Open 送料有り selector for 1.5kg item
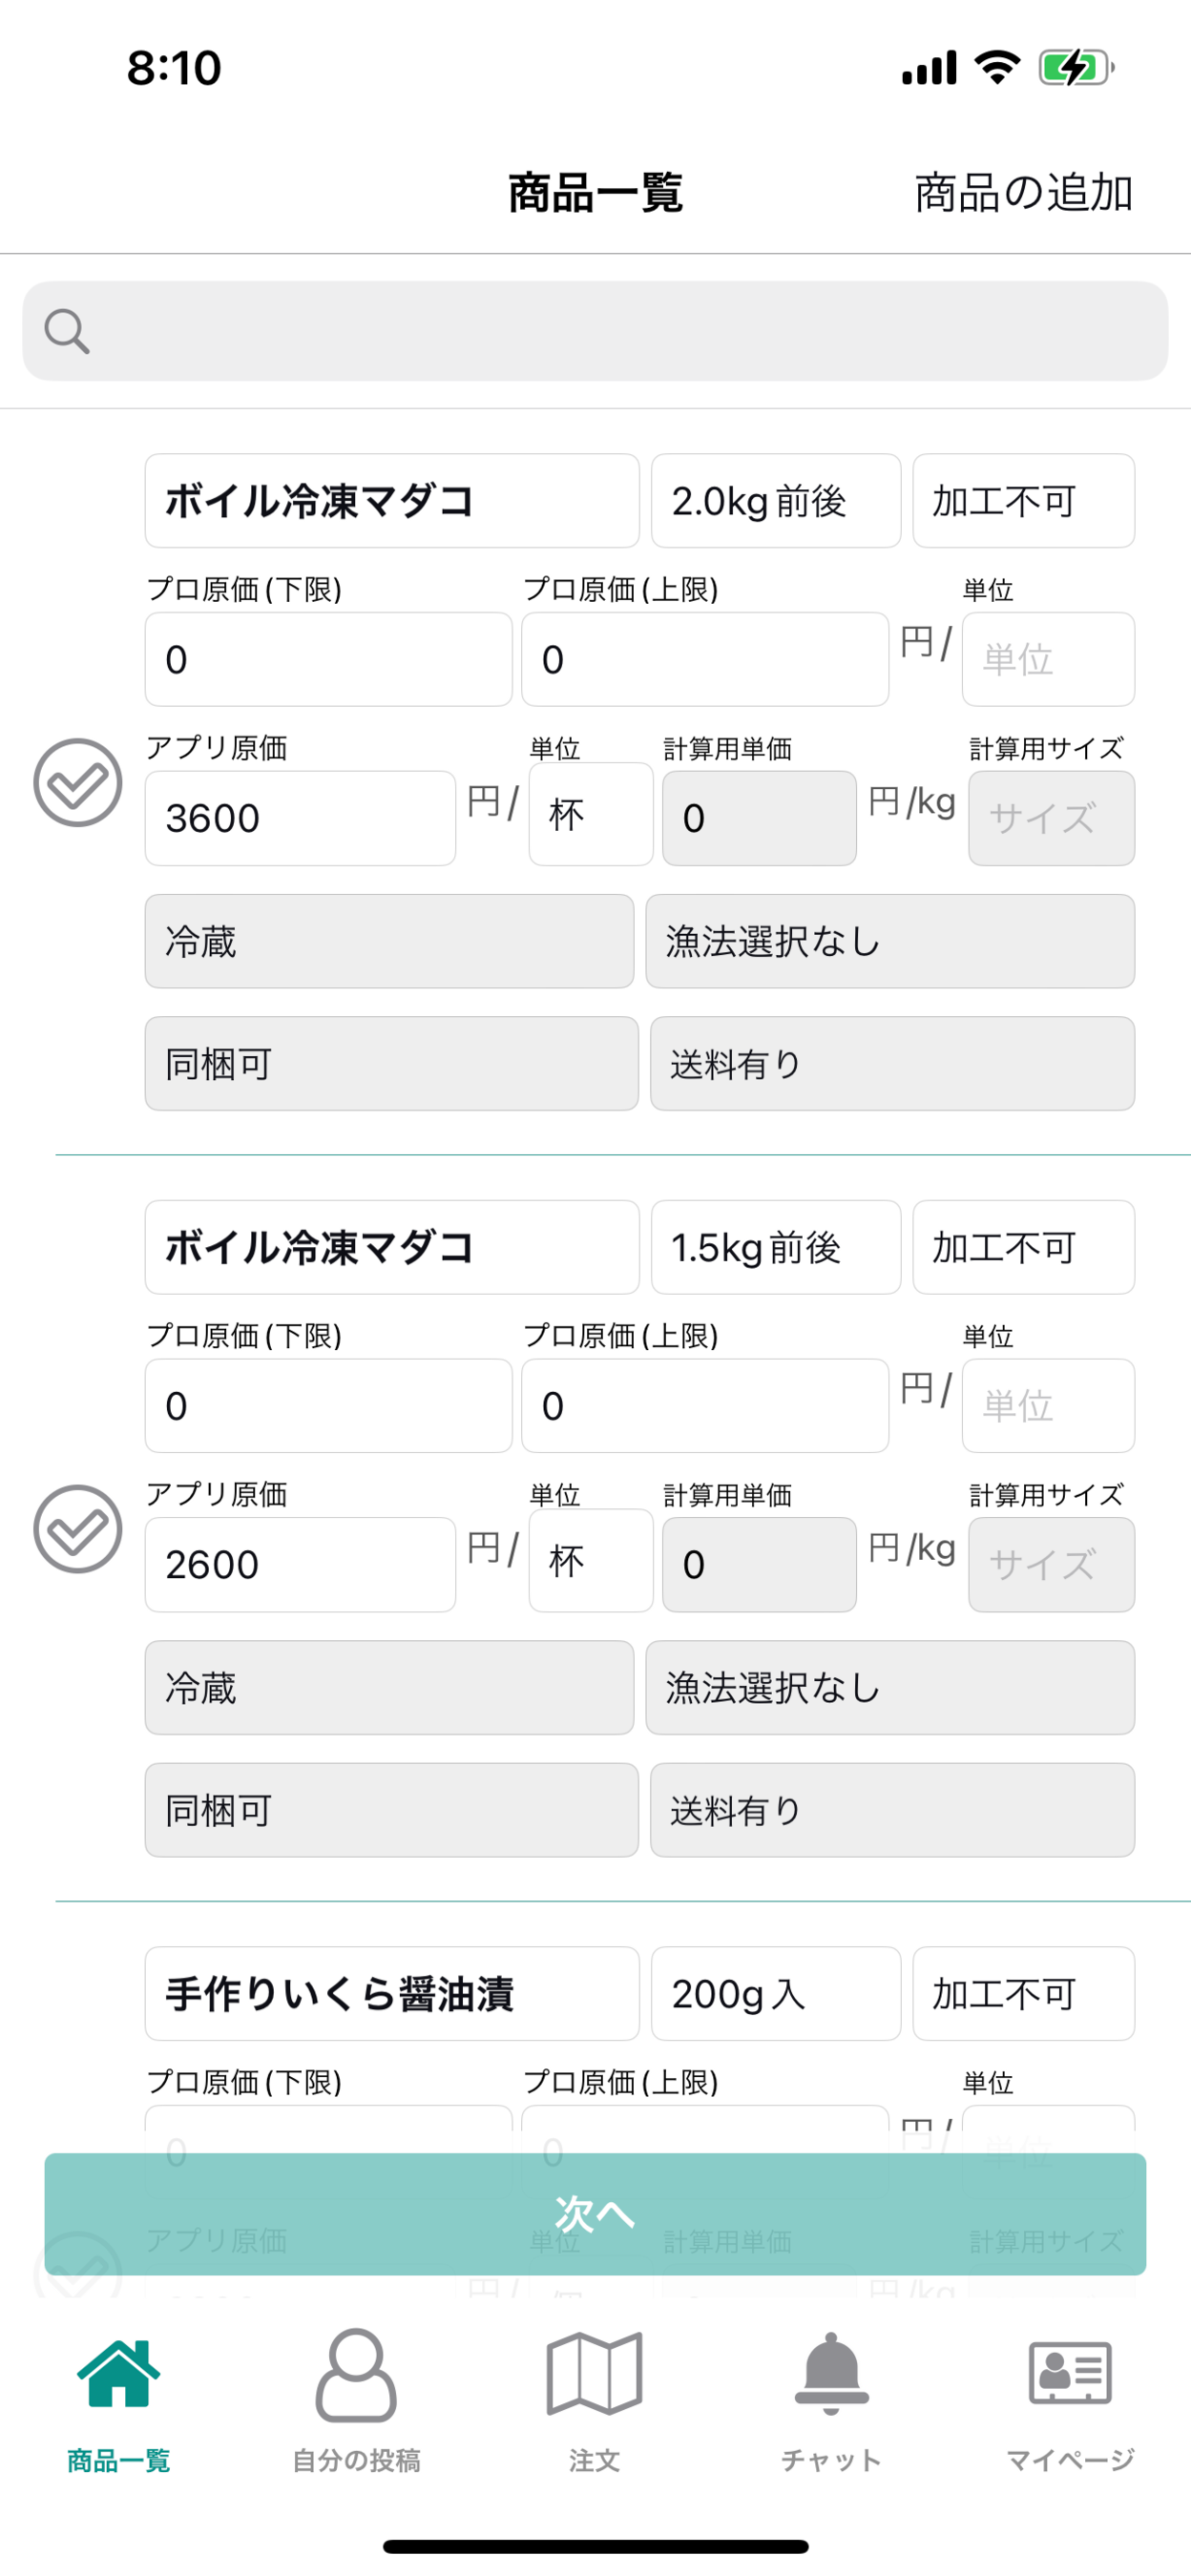1191x2576 pixels. click(x=892, y=1810)
